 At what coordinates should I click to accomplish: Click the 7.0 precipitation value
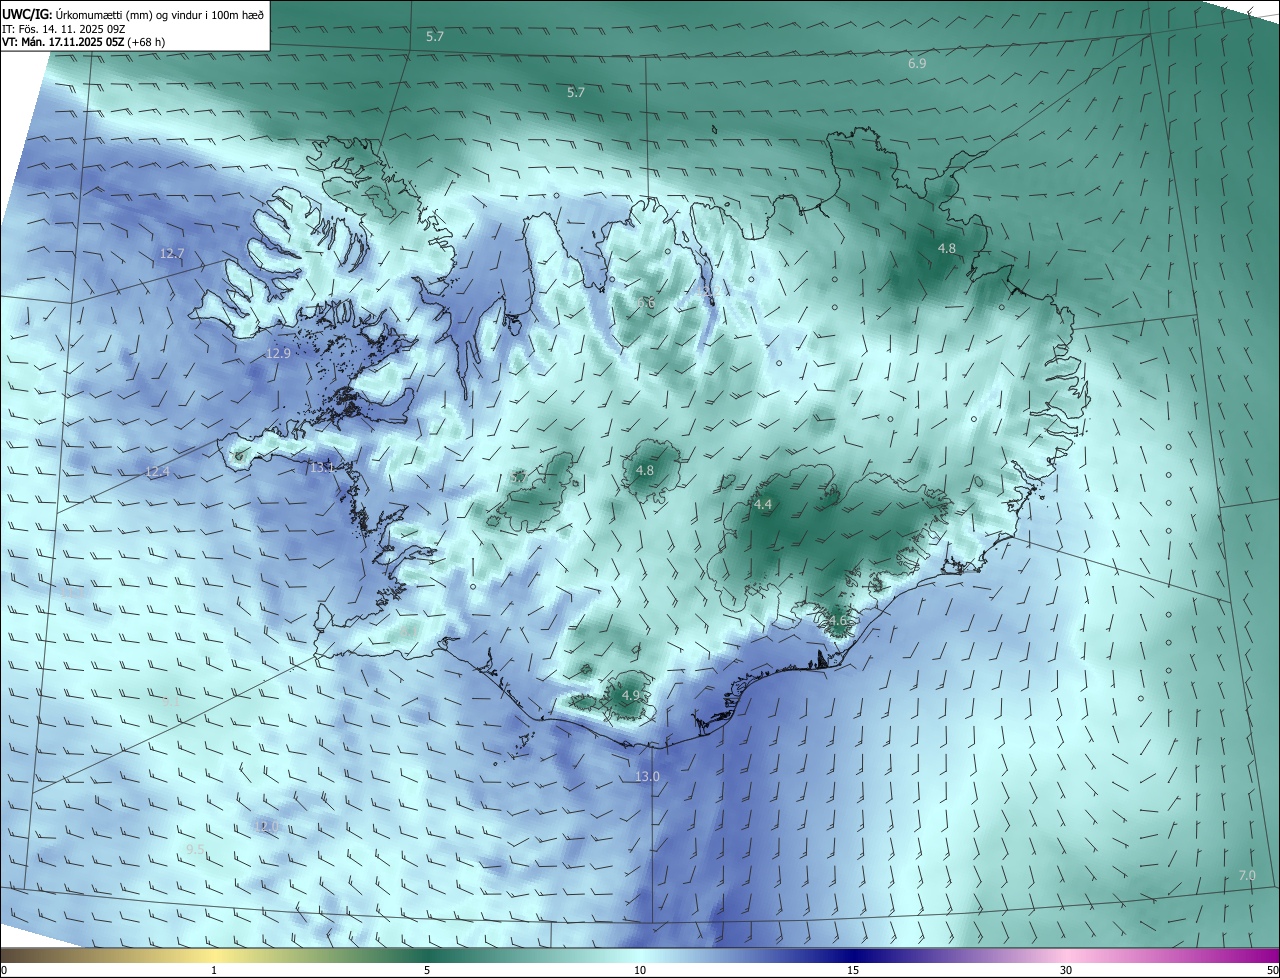click(1247, 875)
